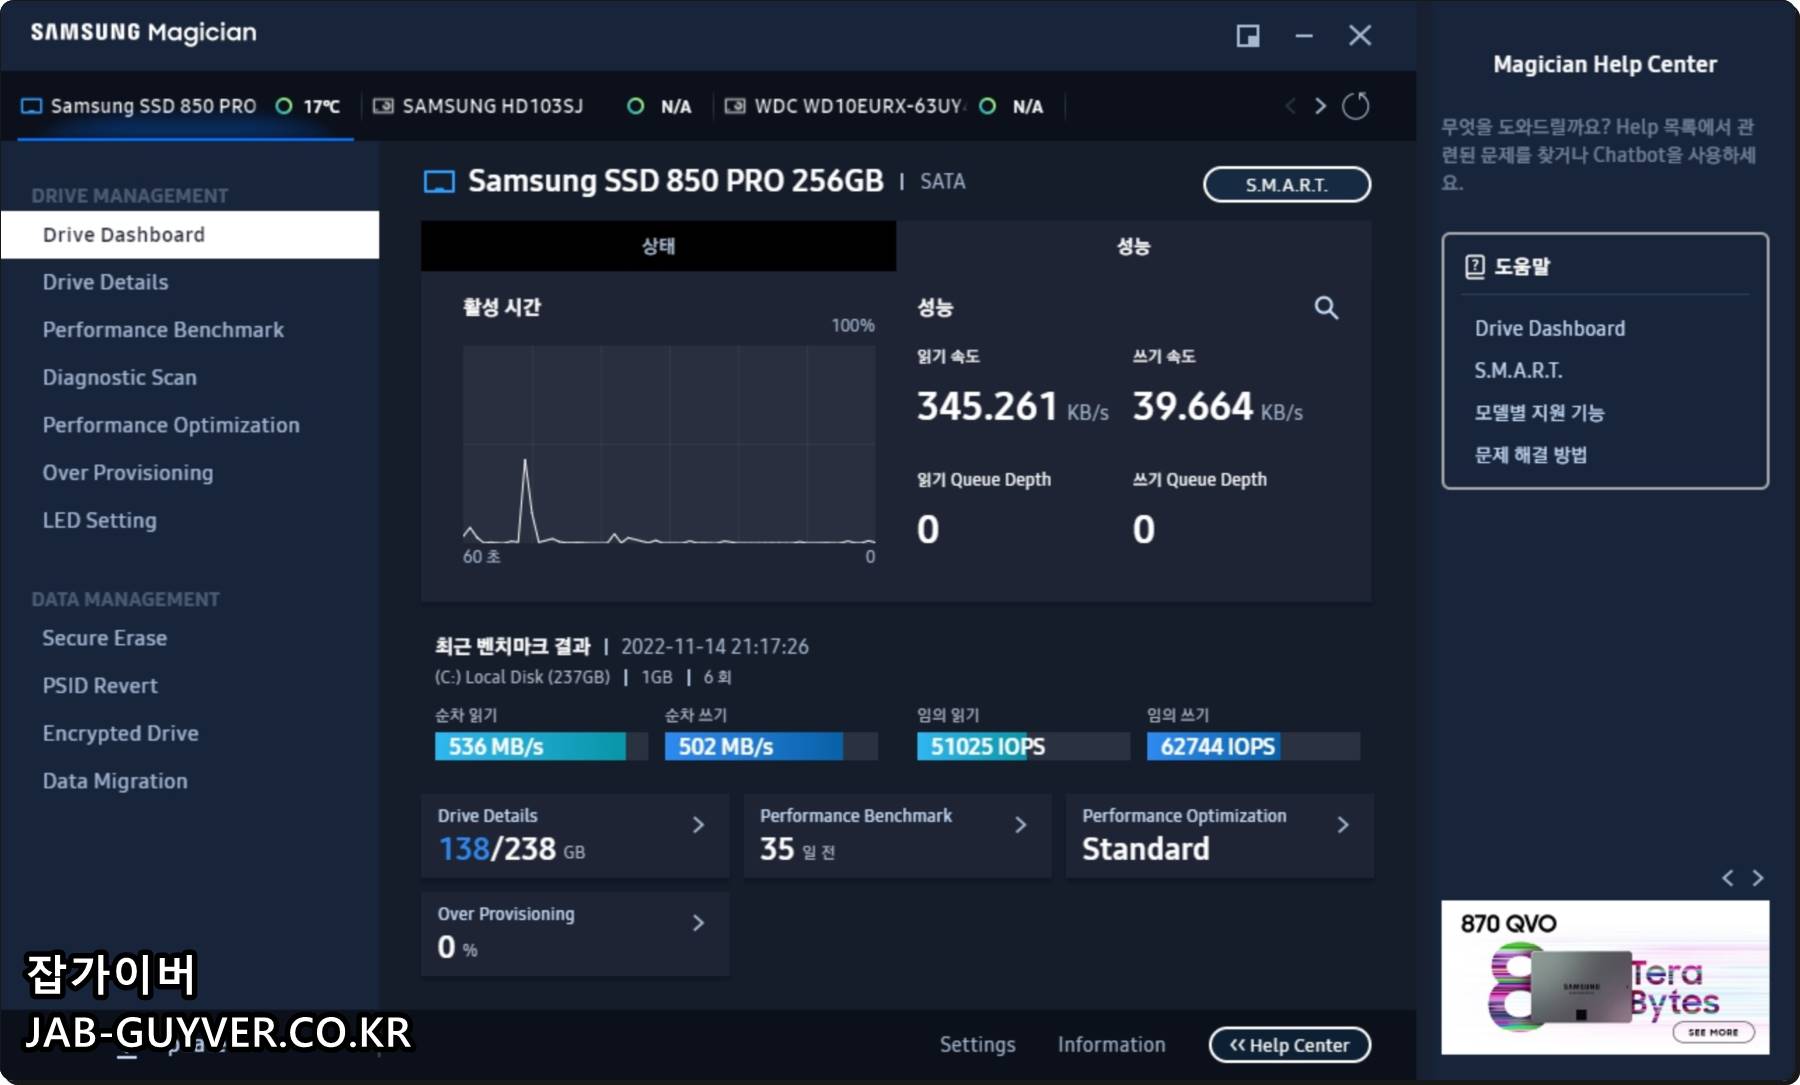Open Performance Optimization card arrow

point(1343,825)
